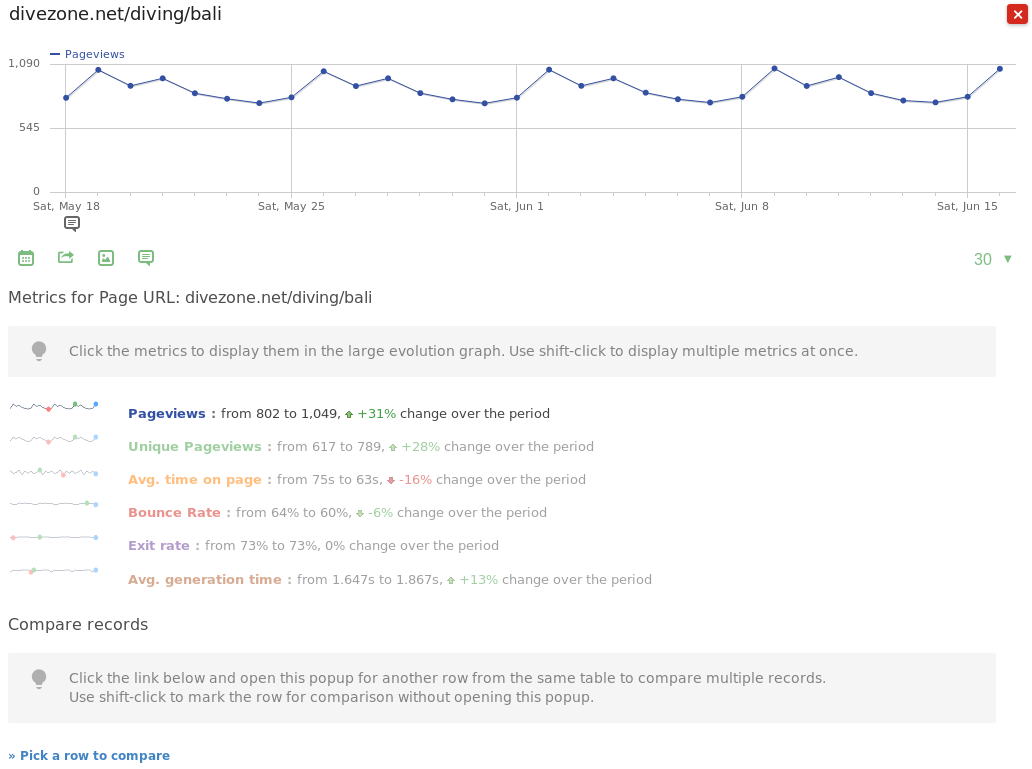Image resolution: width=1032 pixels, height=769 pixels.
Task: Click the arrow next to the 30 selector
Action: point(1008,258)
